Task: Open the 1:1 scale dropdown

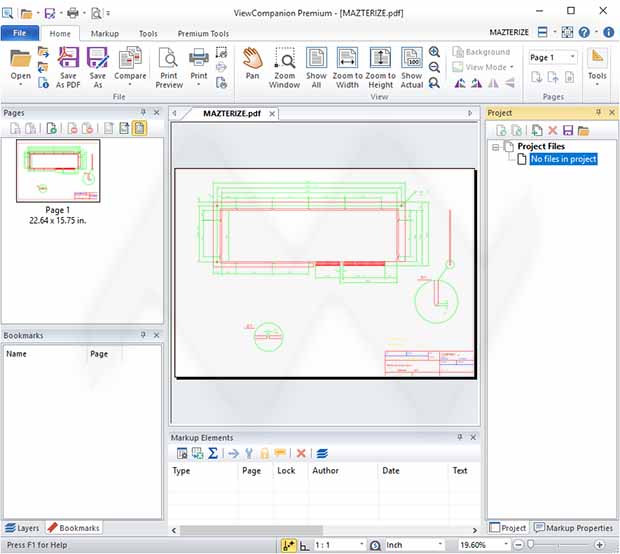Action: [361, 545]
